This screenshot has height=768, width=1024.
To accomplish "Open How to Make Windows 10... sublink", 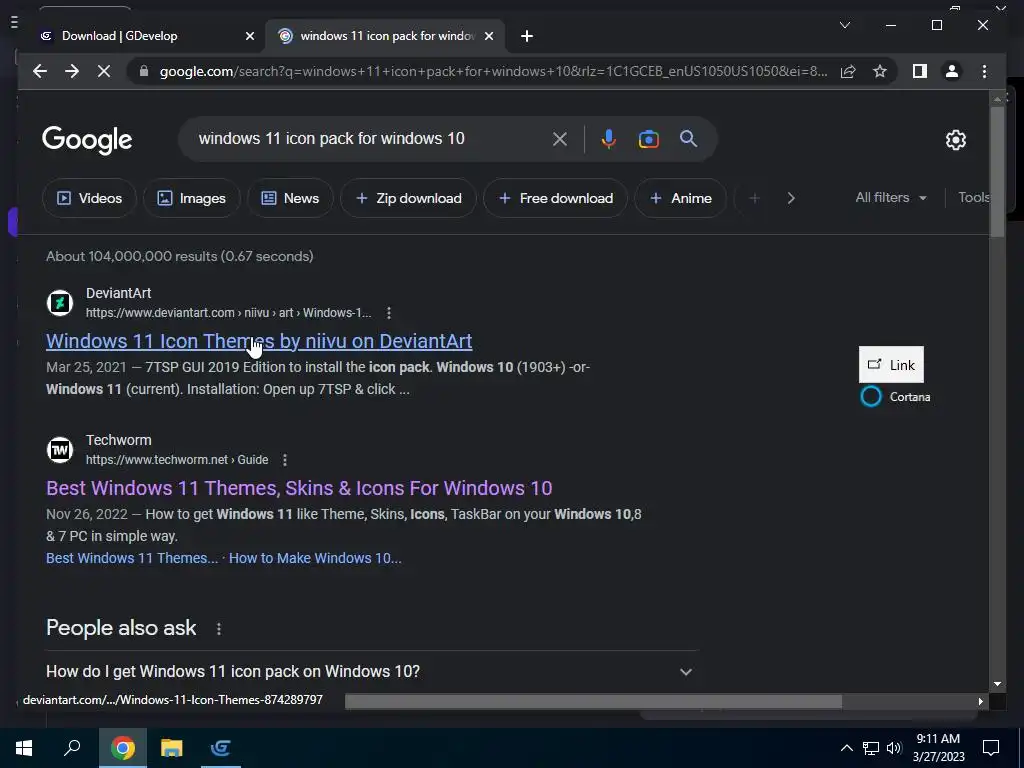I will [x=315, y=558].
